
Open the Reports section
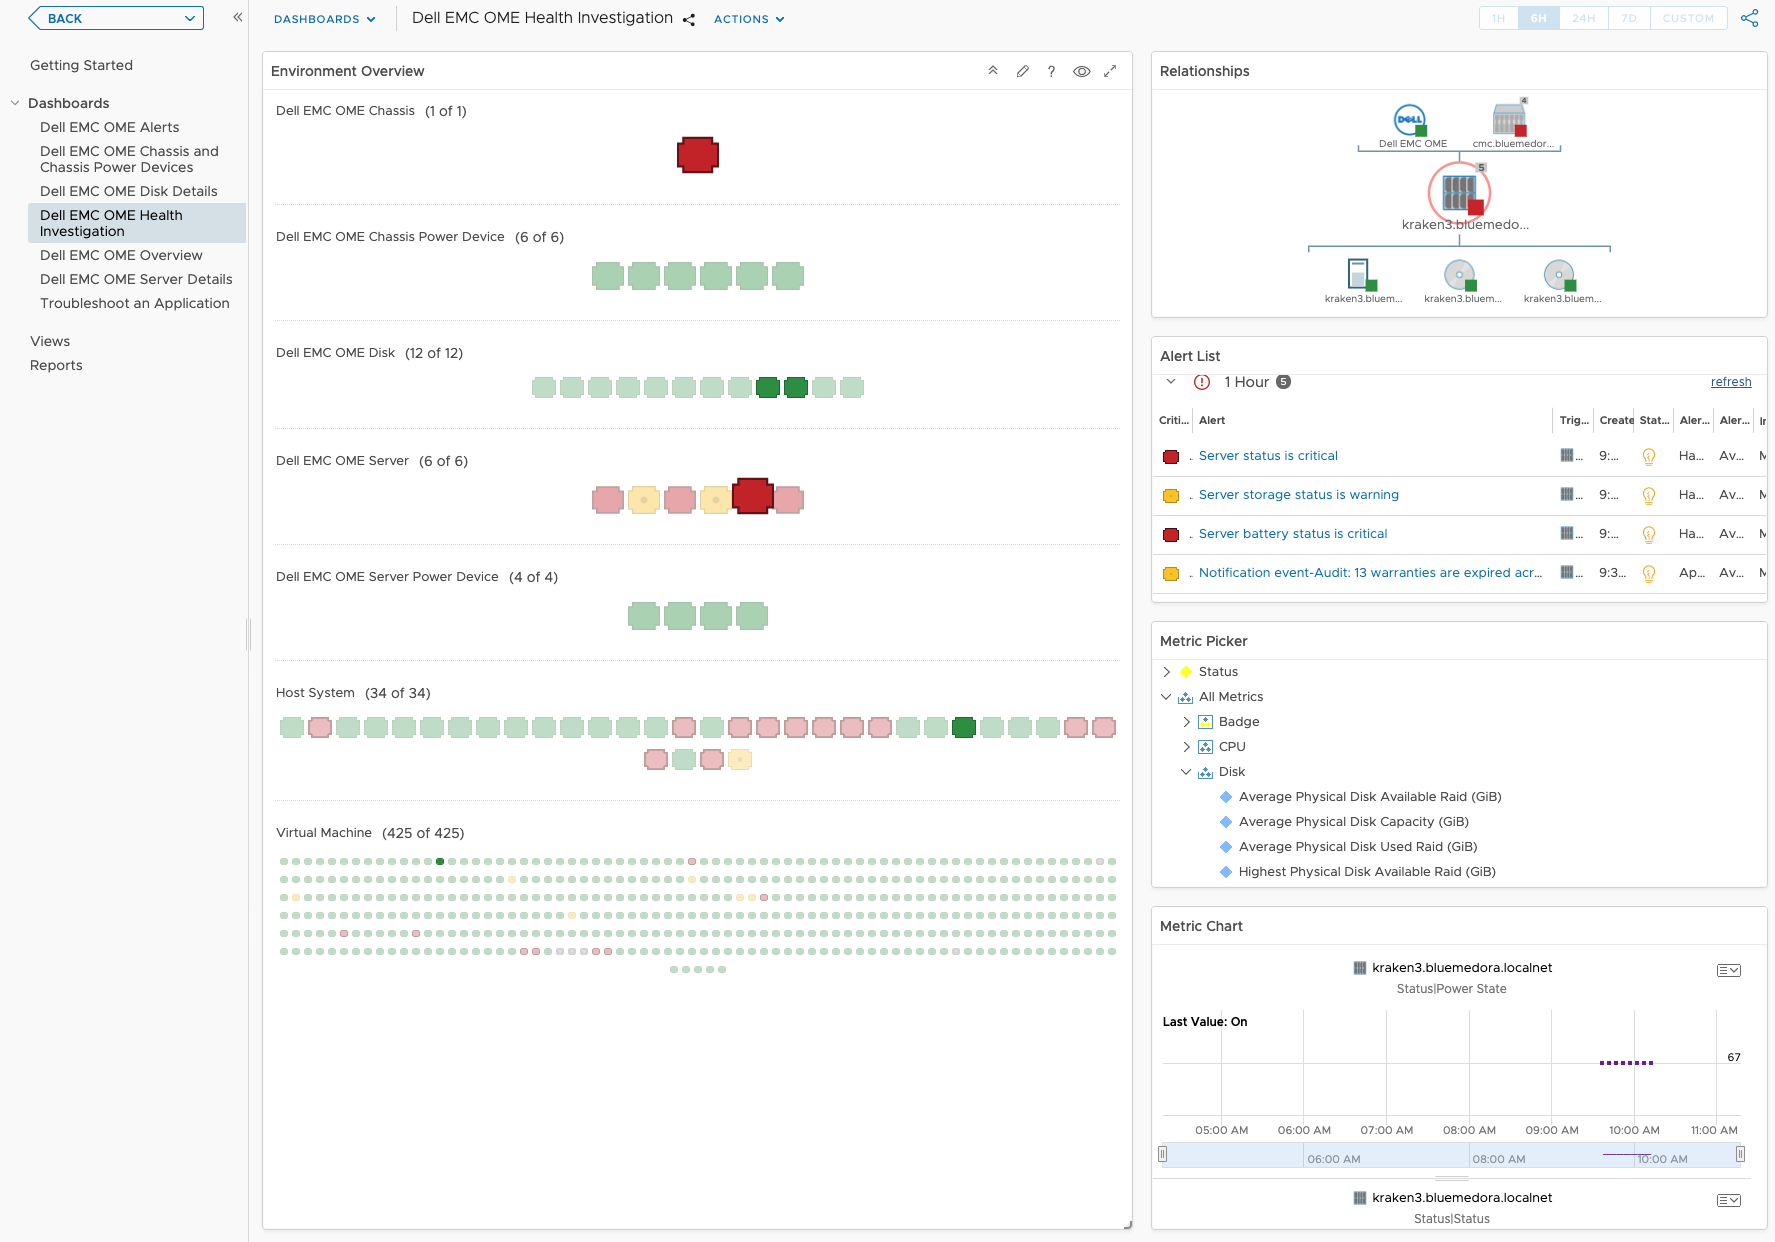[x=56, y=365]
